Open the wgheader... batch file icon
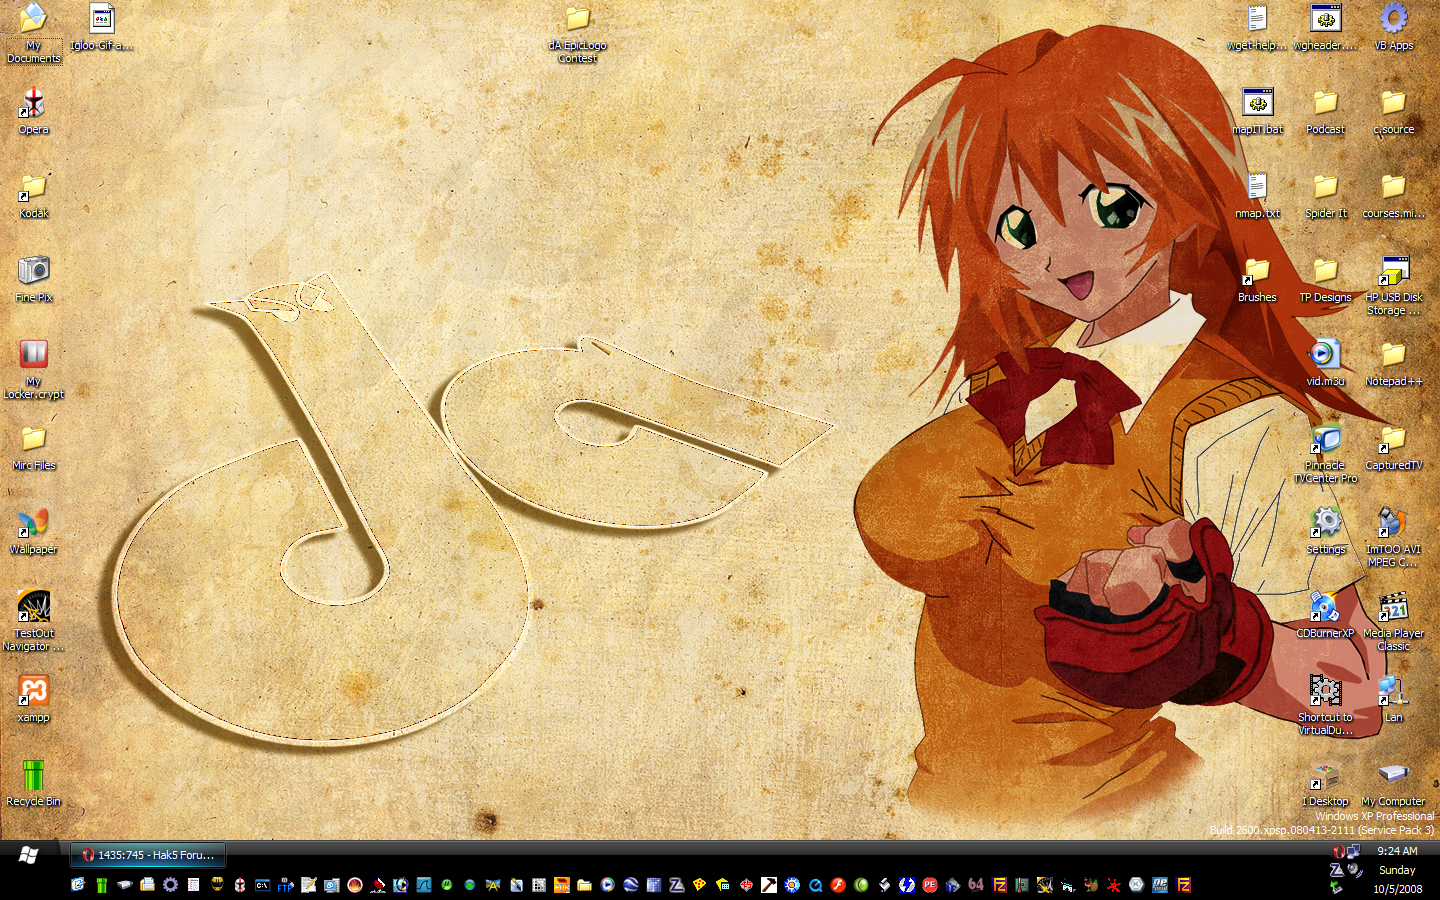The height and width of the screenshot is (900, 1440). pyautogui.click(x=1325, y=27)
